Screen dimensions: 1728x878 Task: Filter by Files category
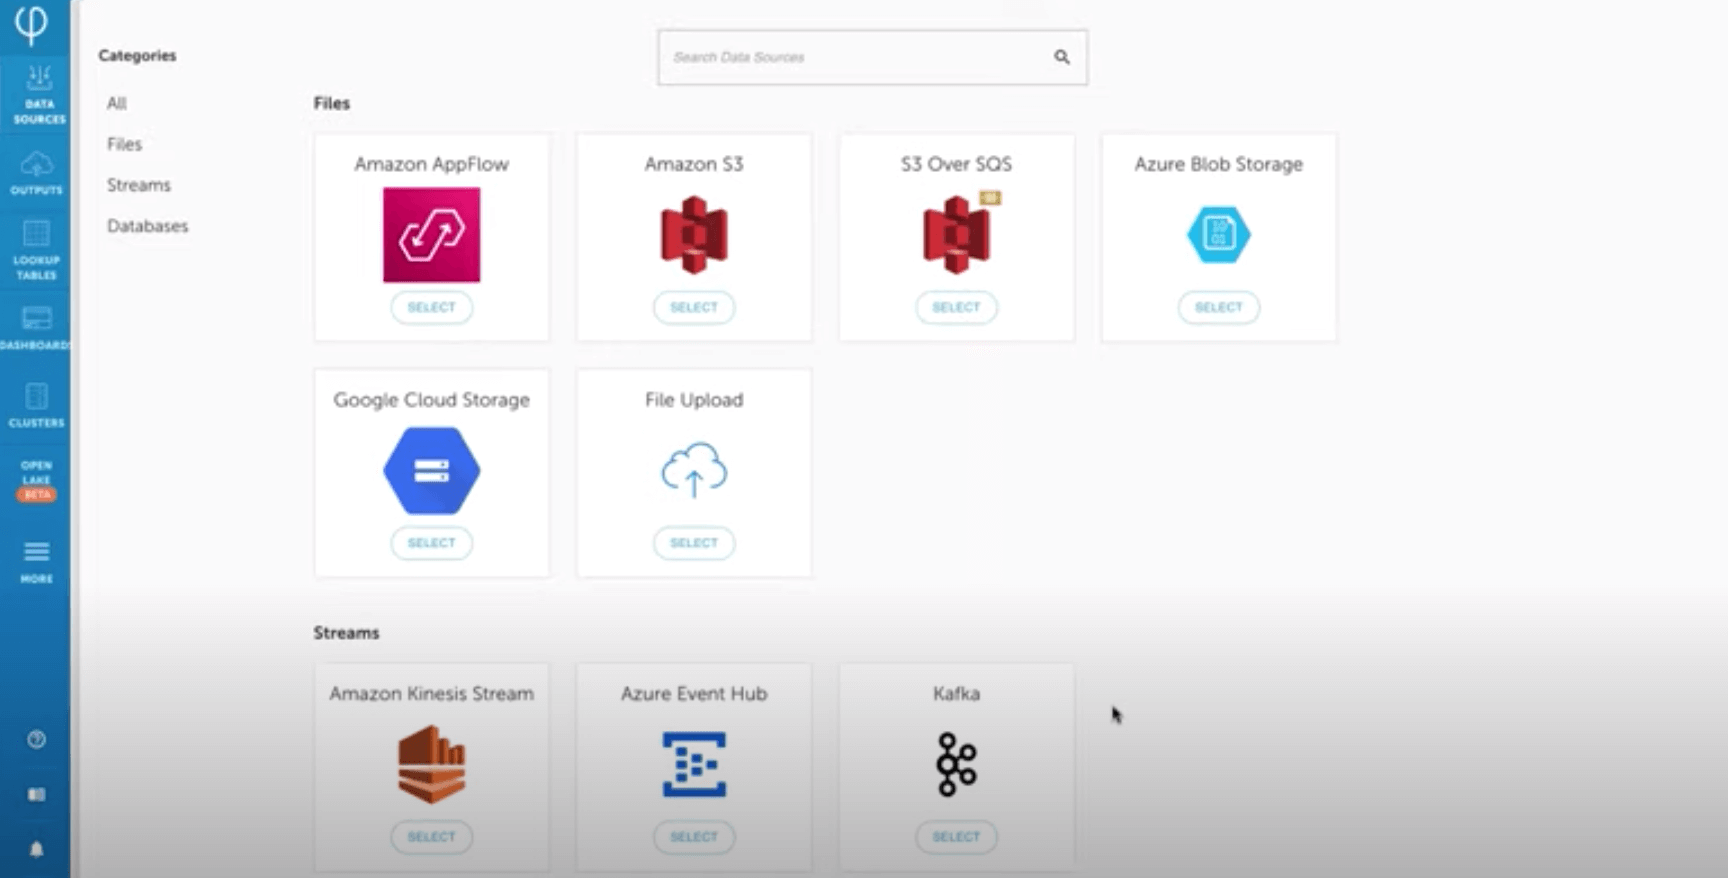click(x=125, y=144)
